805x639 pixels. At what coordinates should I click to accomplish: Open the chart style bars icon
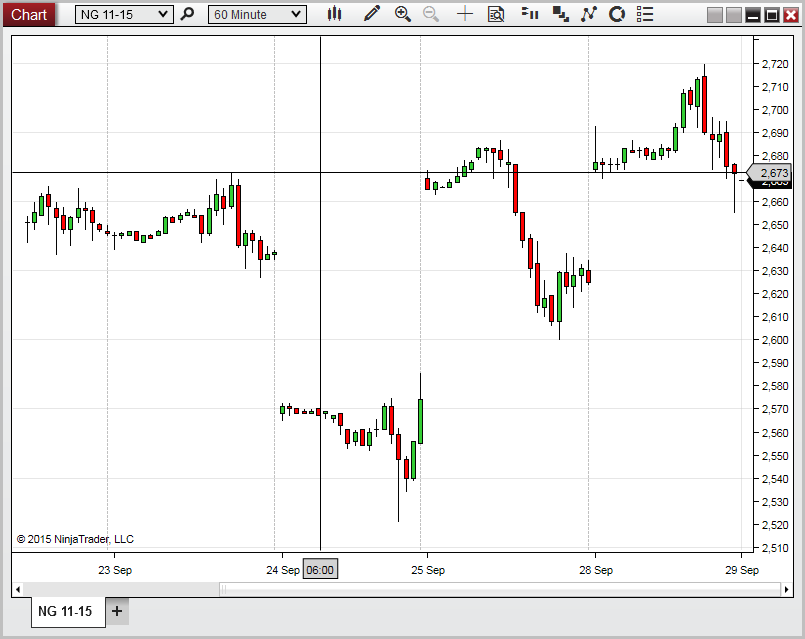tap(334, 14)
